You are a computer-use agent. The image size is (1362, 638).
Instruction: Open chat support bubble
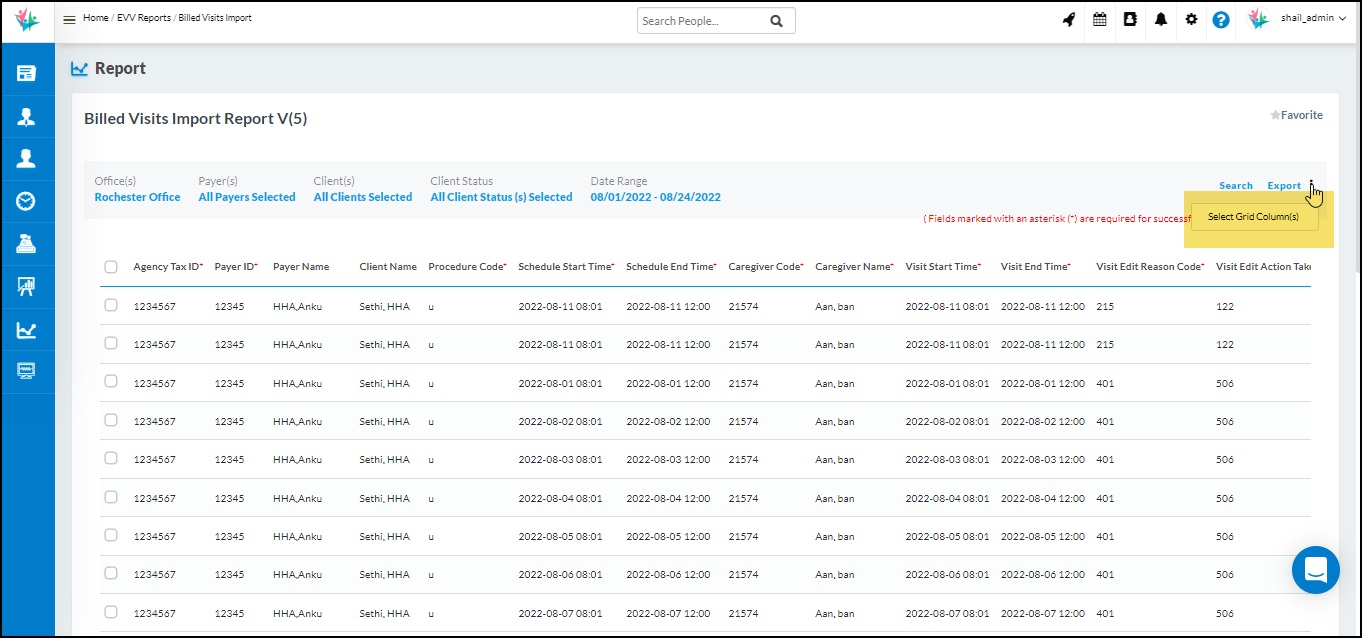click(x=1315, y=570)
